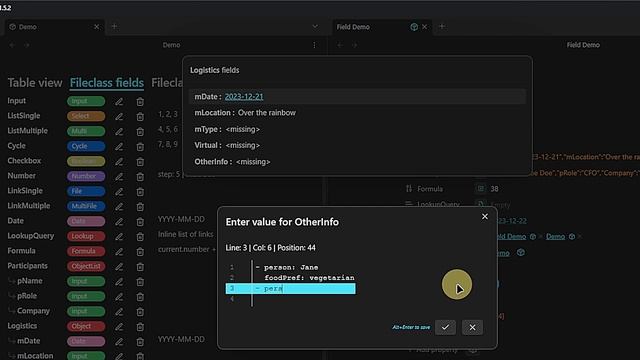Place cursor on line 'foodPref: vegetarian'
This screenshot has height=360, width=640.
[x=309, y=278]
